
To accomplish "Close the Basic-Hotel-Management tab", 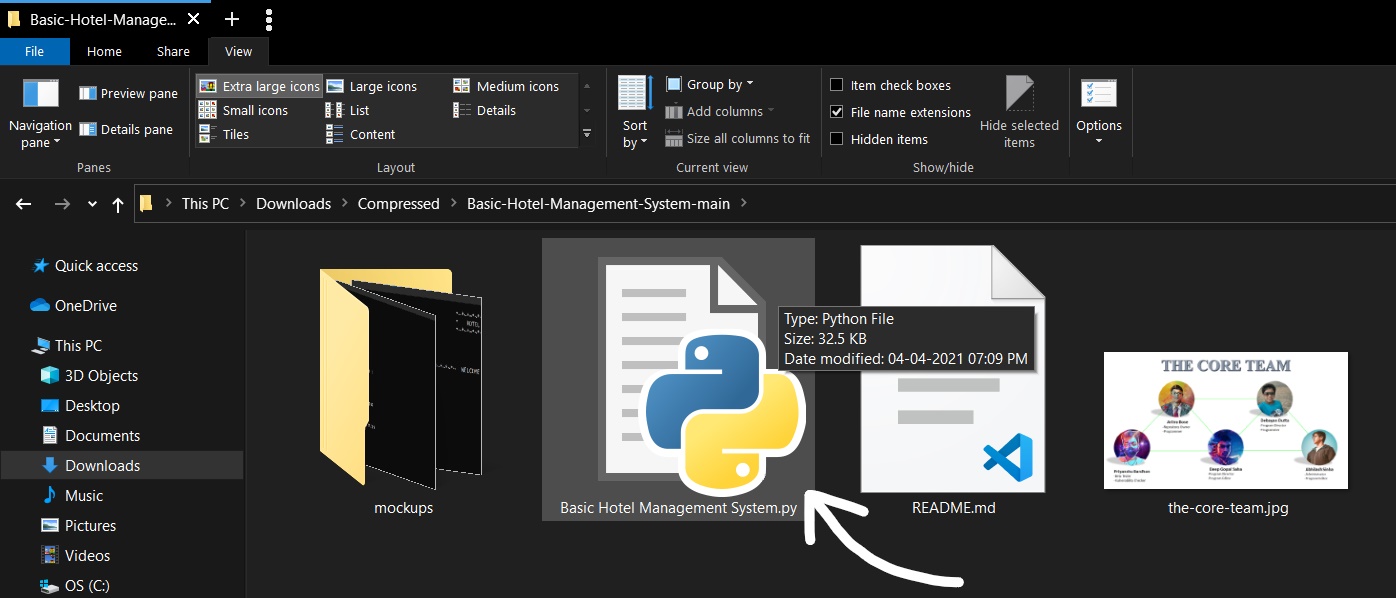I will [193, 19].
